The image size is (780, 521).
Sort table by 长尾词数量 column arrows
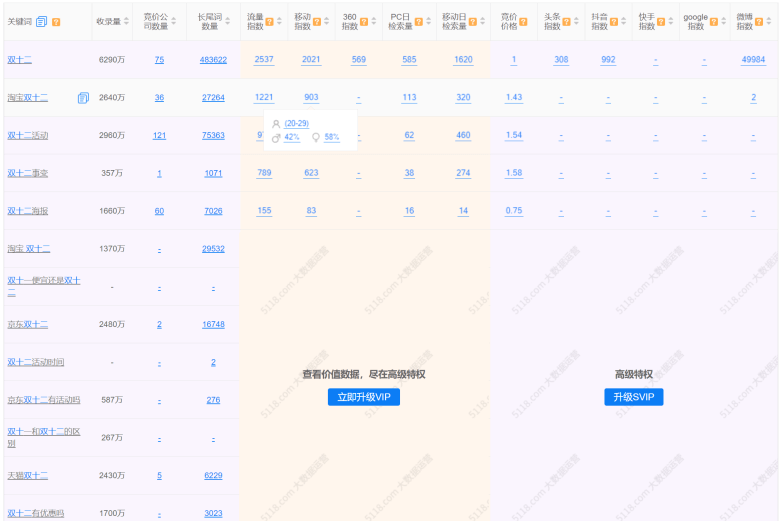tap(227, 21)
